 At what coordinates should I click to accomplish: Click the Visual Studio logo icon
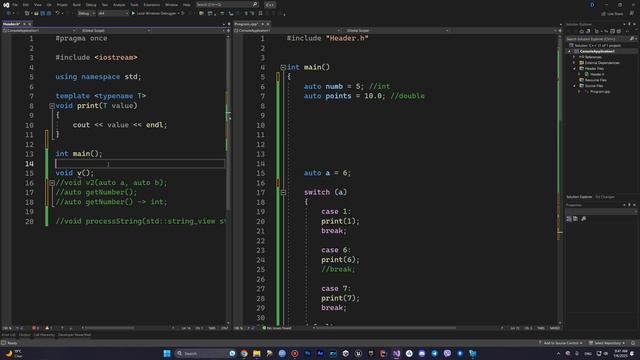[x=6, y=5]
